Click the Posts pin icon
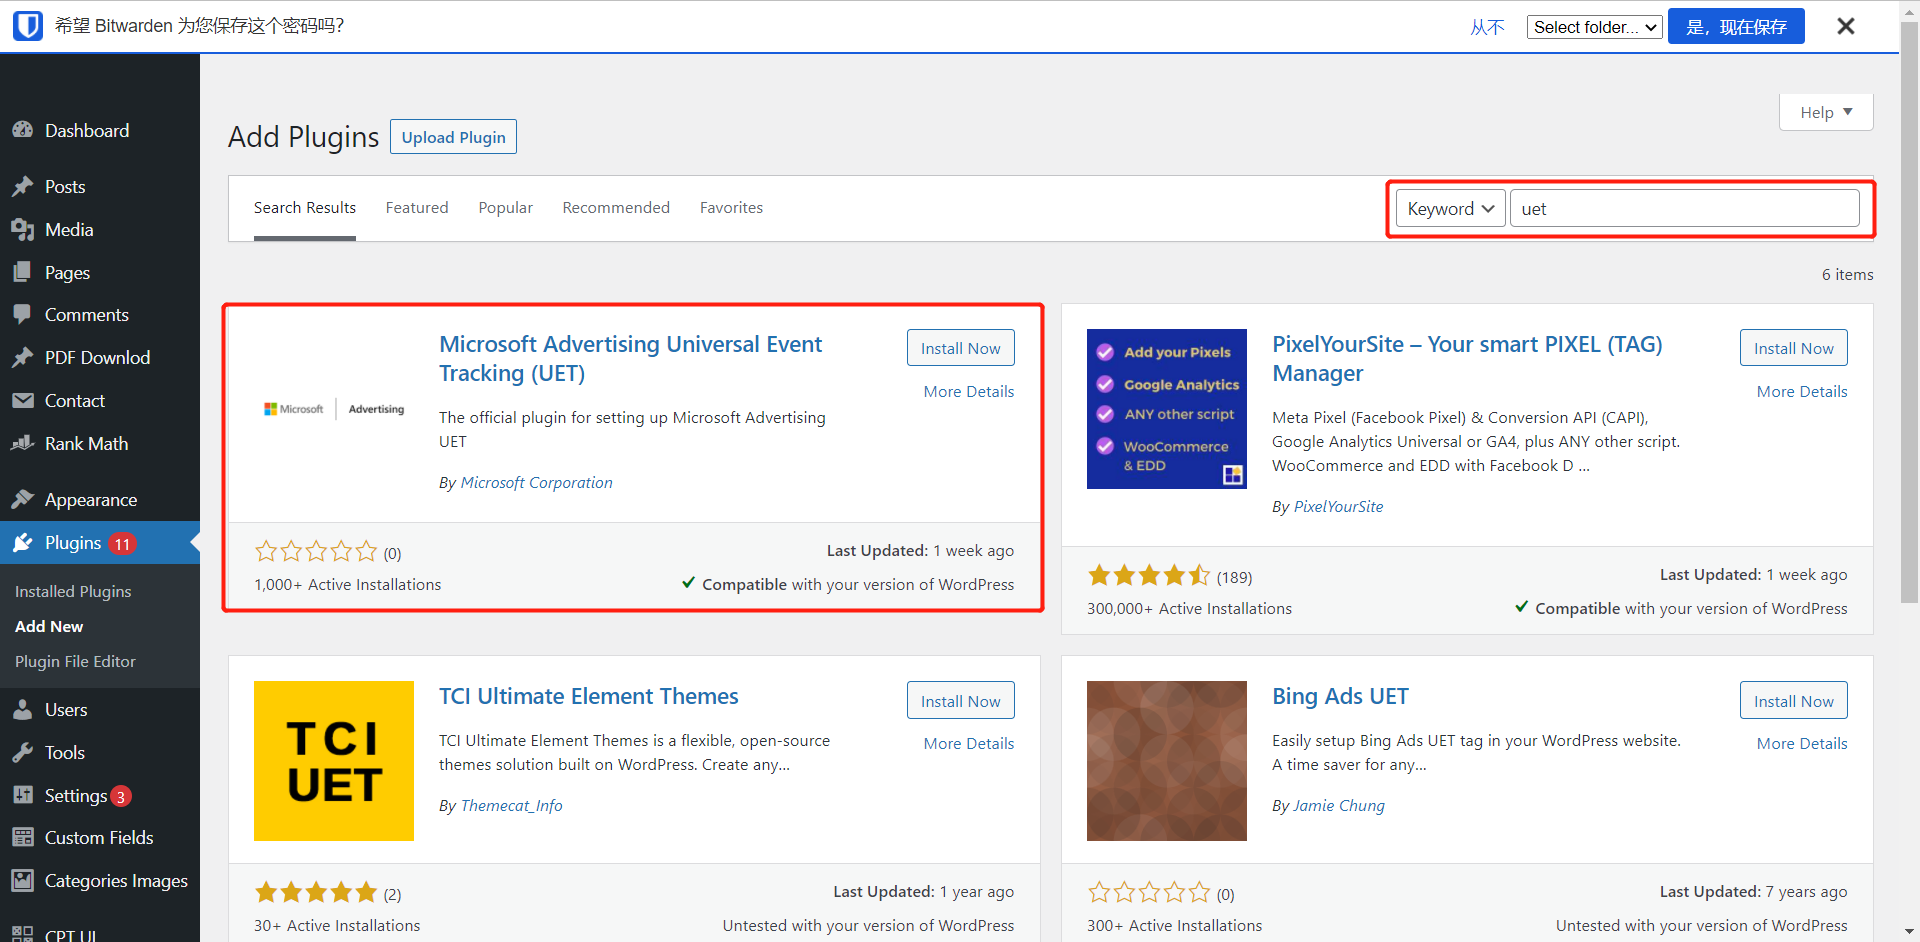 point(23,186)
